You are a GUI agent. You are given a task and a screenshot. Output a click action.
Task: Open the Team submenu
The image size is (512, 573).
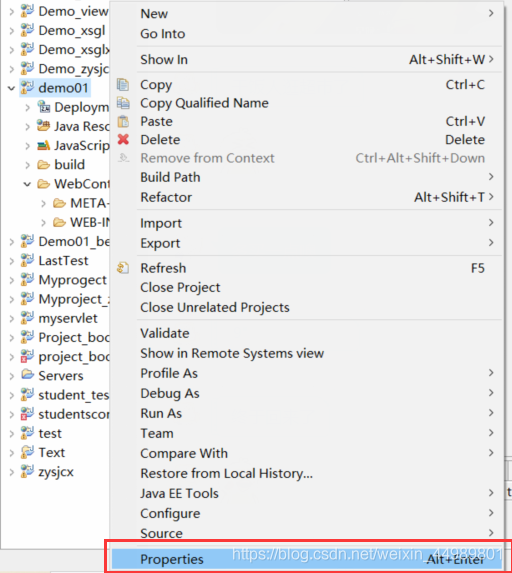[x=307, y=433]
